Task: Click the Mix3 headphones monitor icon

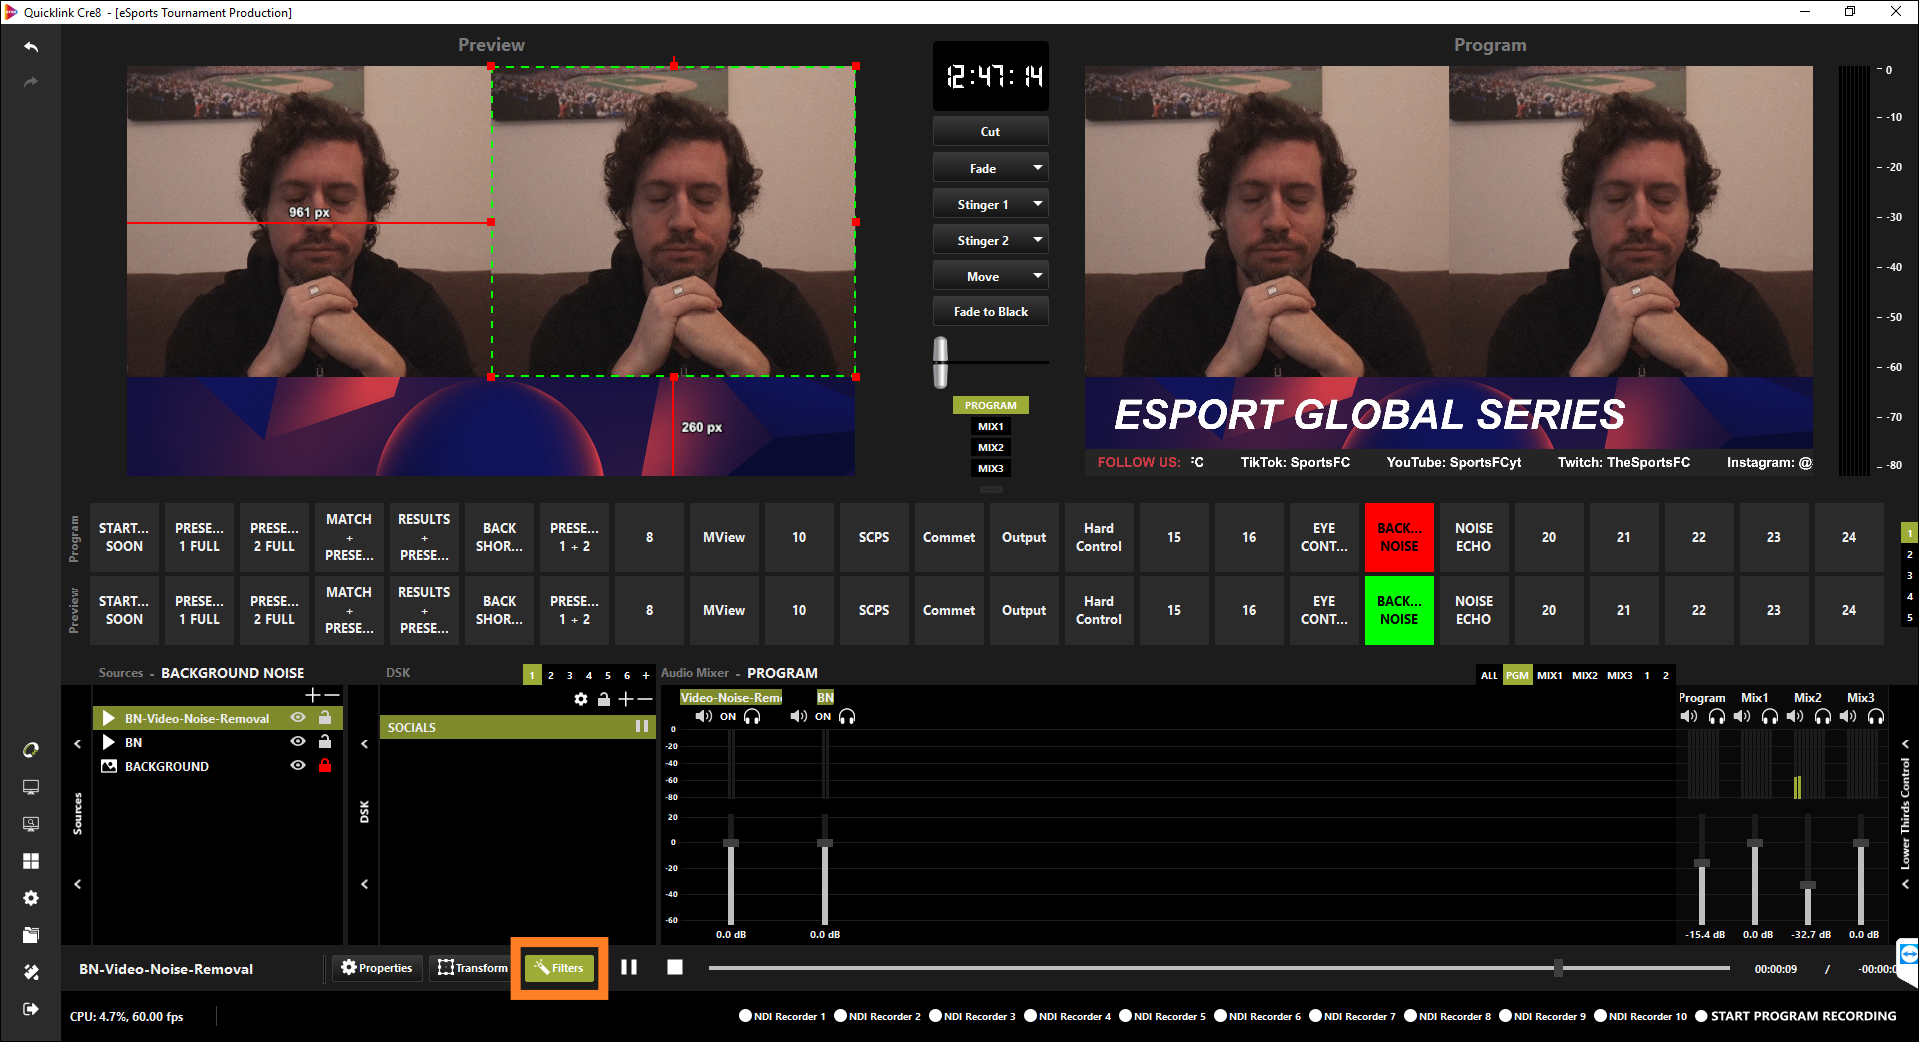Action: [1876, 716]
